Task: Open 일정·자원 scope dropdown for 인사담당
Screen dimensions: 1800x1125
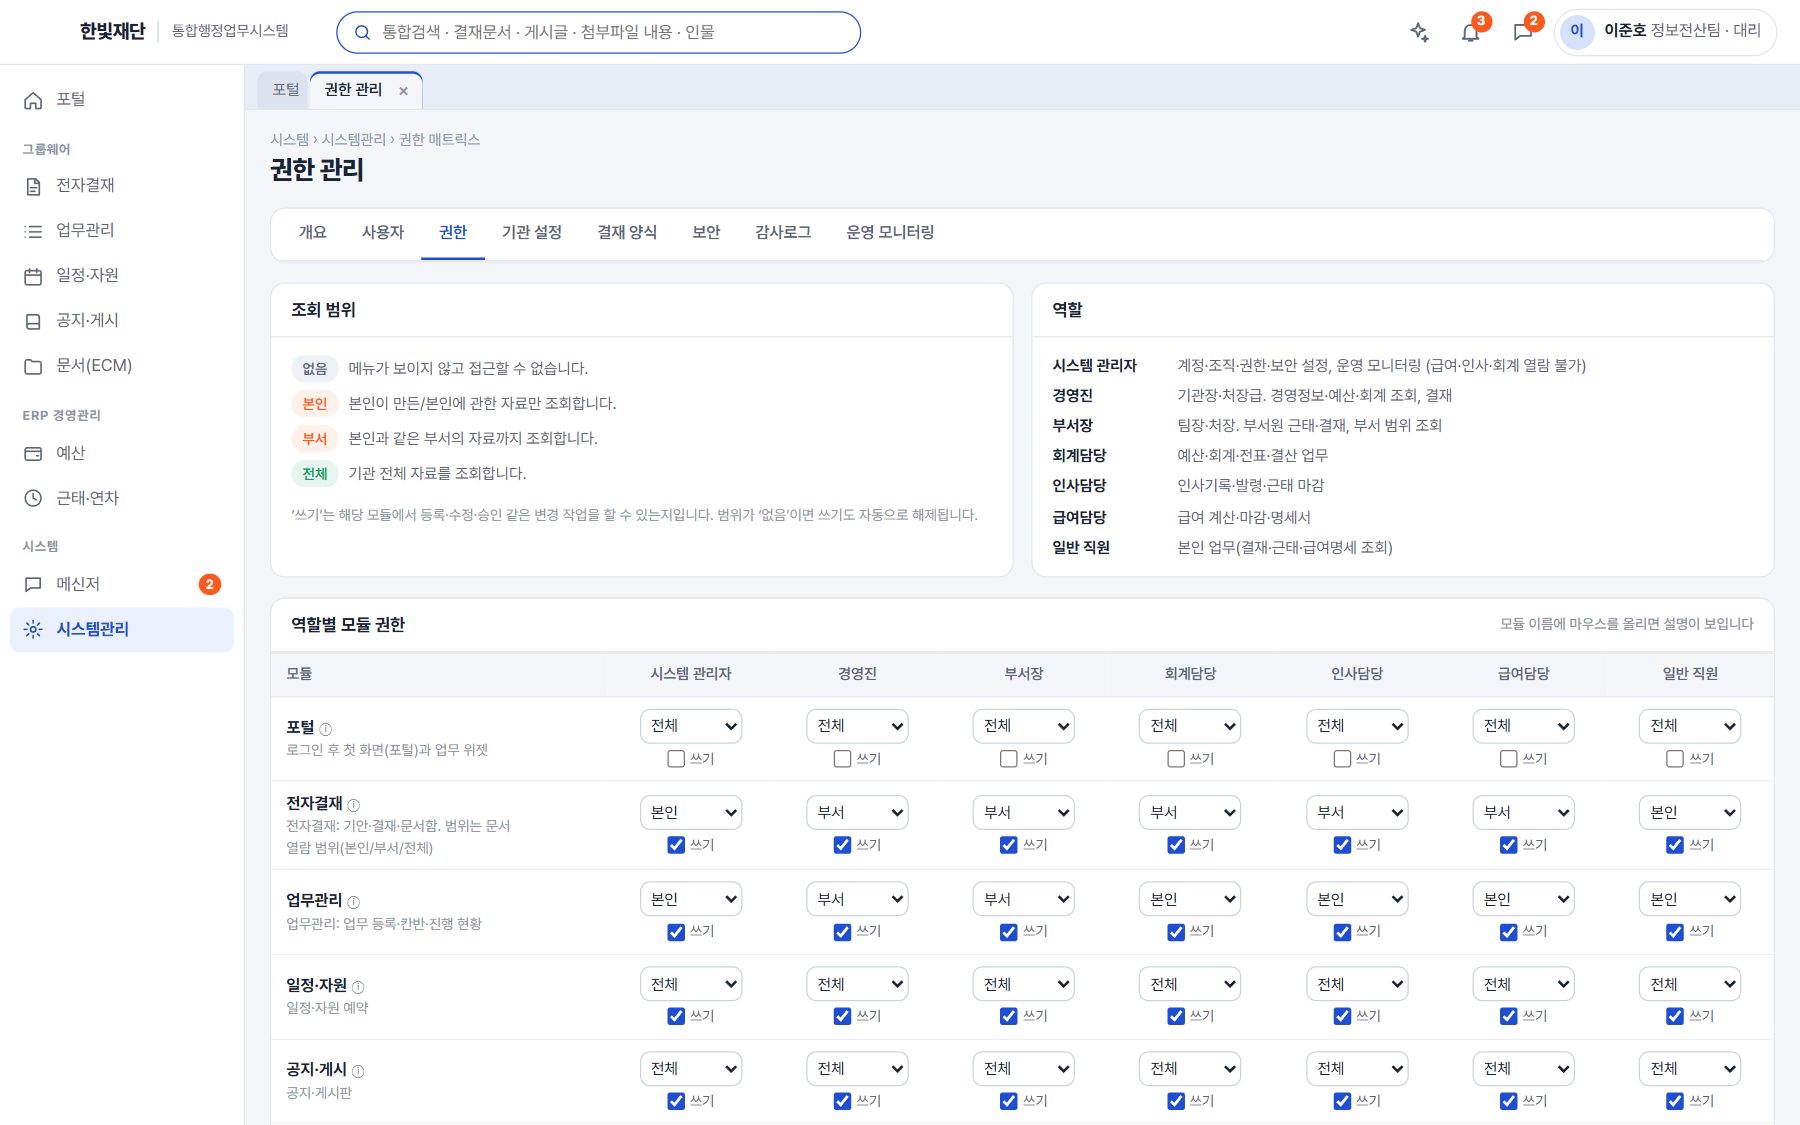Action: click(1357, 984)
